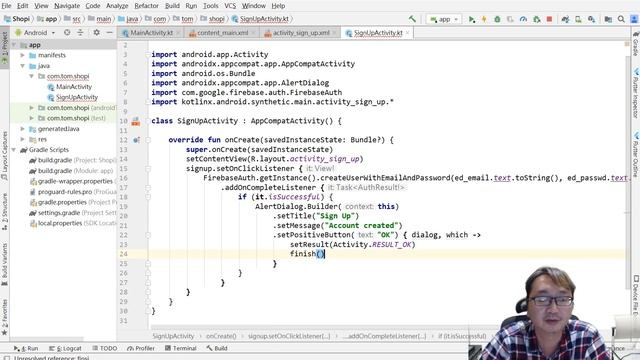640x360 pixels.
Task: Open the Profiler tool window
Action: (x=141, y=348)
